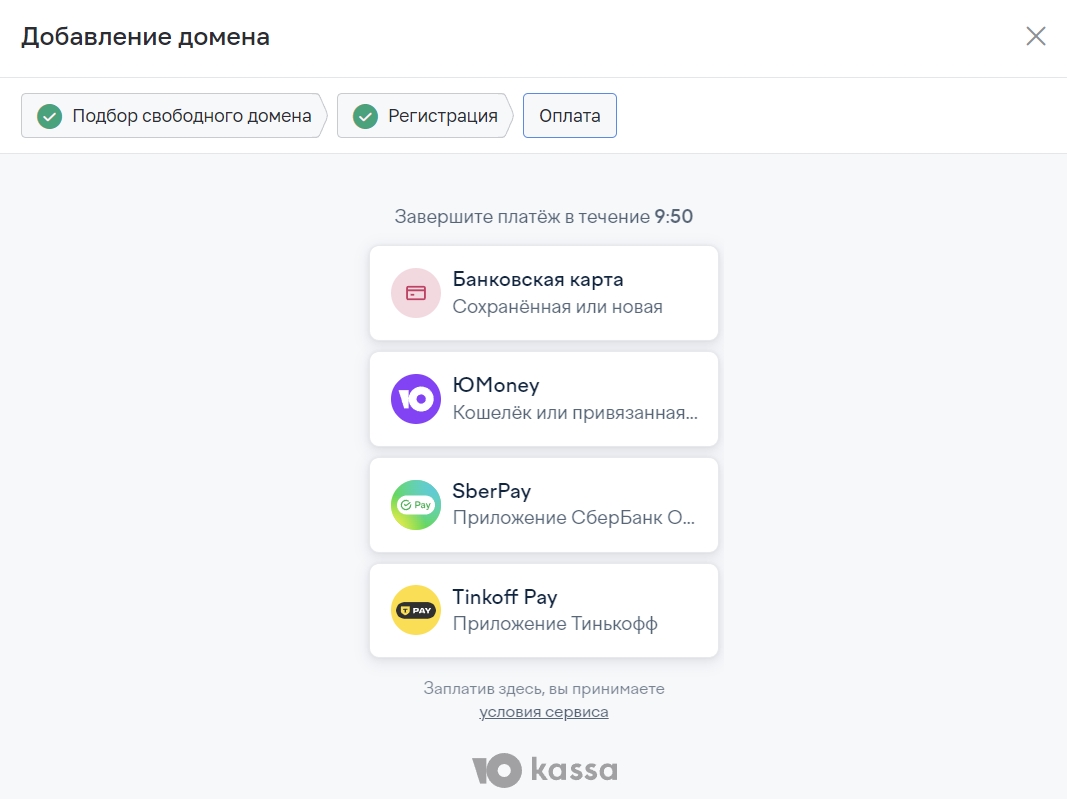Image resolution: width=1067 pixels, height=799 pixels.
Task: Click 'Приложение Тинькофф' subtitle
Action: point(555,624)
